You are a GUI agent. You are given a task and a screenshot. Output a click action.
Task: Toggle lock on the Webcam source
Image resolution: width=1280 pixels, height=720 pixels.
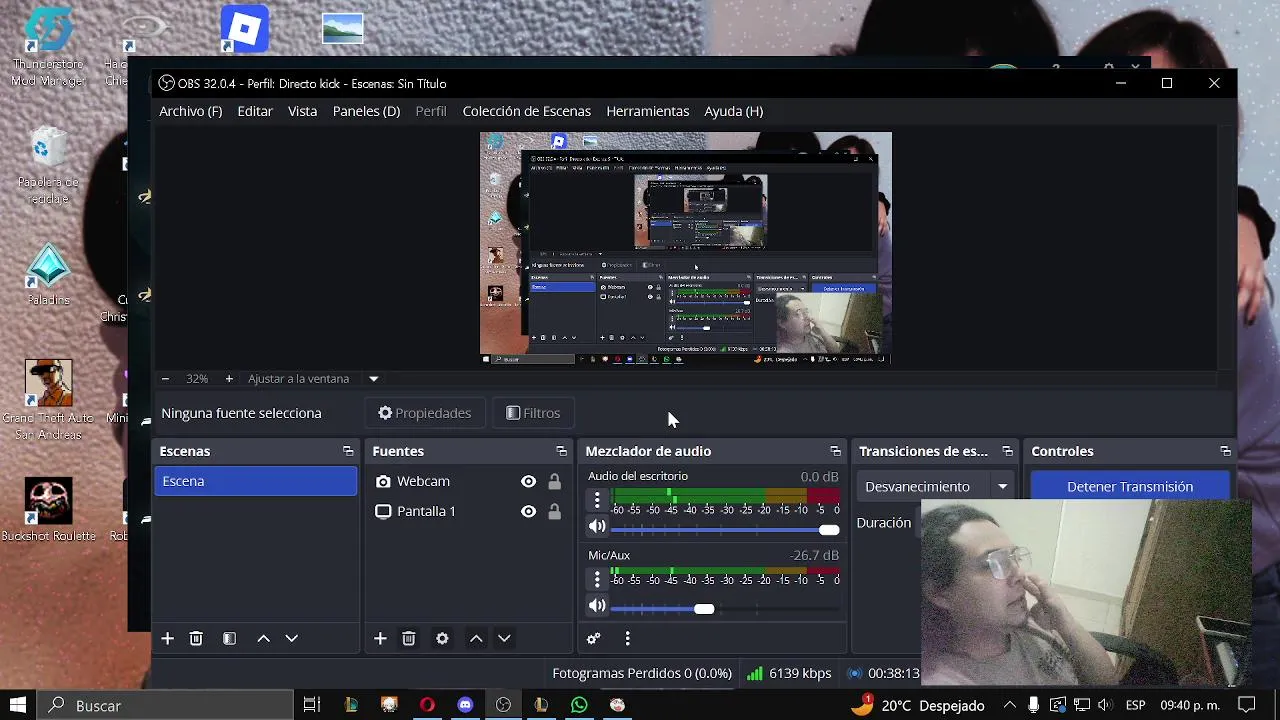[x=554, y=481]
